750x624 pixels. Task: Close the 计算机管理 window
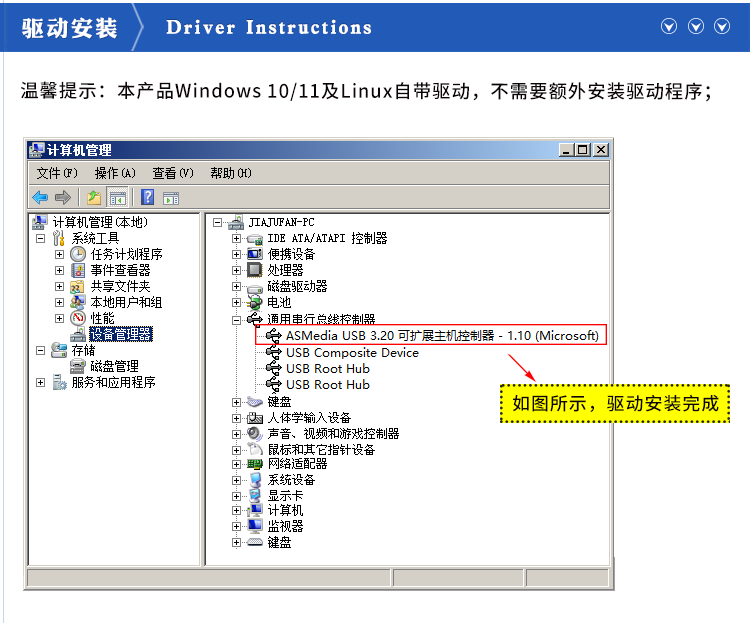tap(601, 150)
